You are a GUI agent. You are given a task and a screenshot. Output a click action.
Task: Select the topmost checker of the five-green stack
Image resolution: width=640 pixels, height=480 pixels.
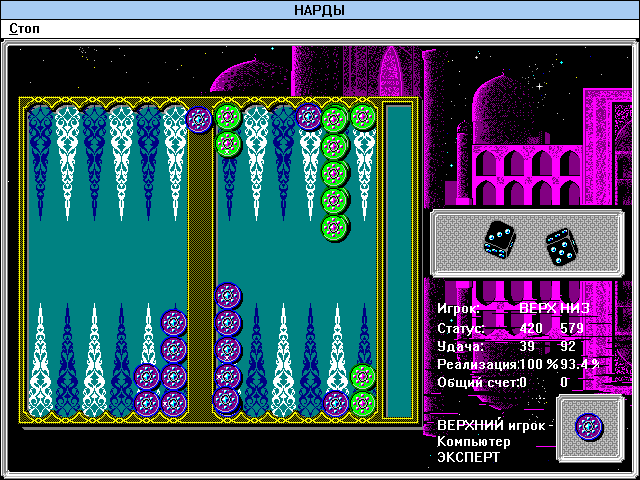(335, 119)
